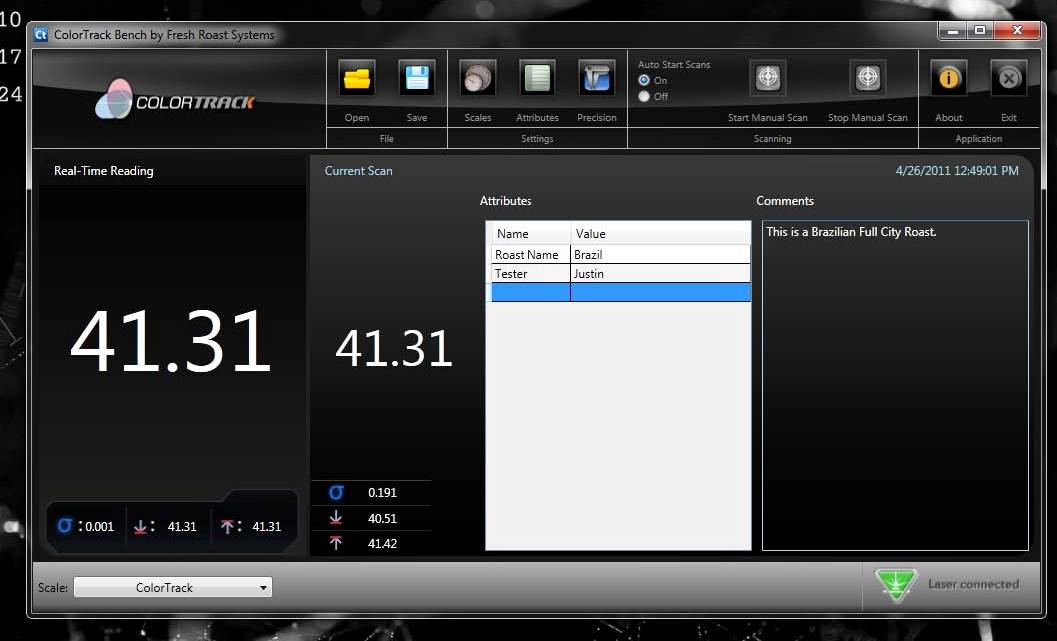1057x641 pixels.
Task: Click the real-time maximum up-arrow icon
Action: coord(227,526)
